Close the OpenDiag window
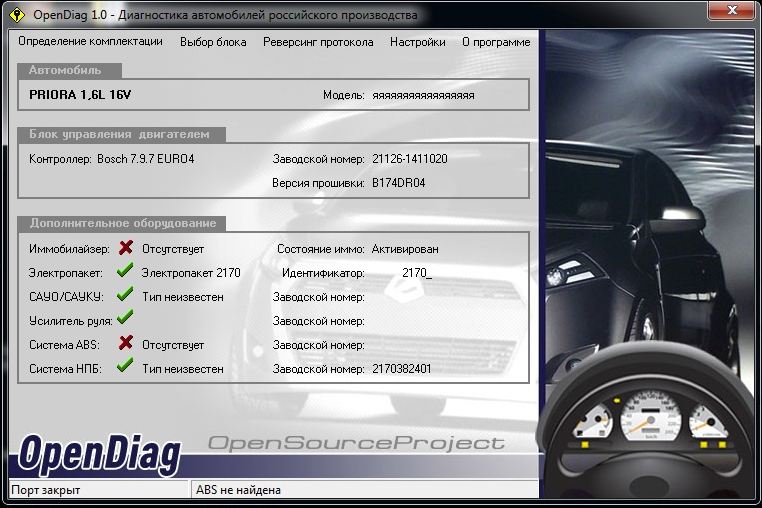762x508 pixels. click(732, 10)
